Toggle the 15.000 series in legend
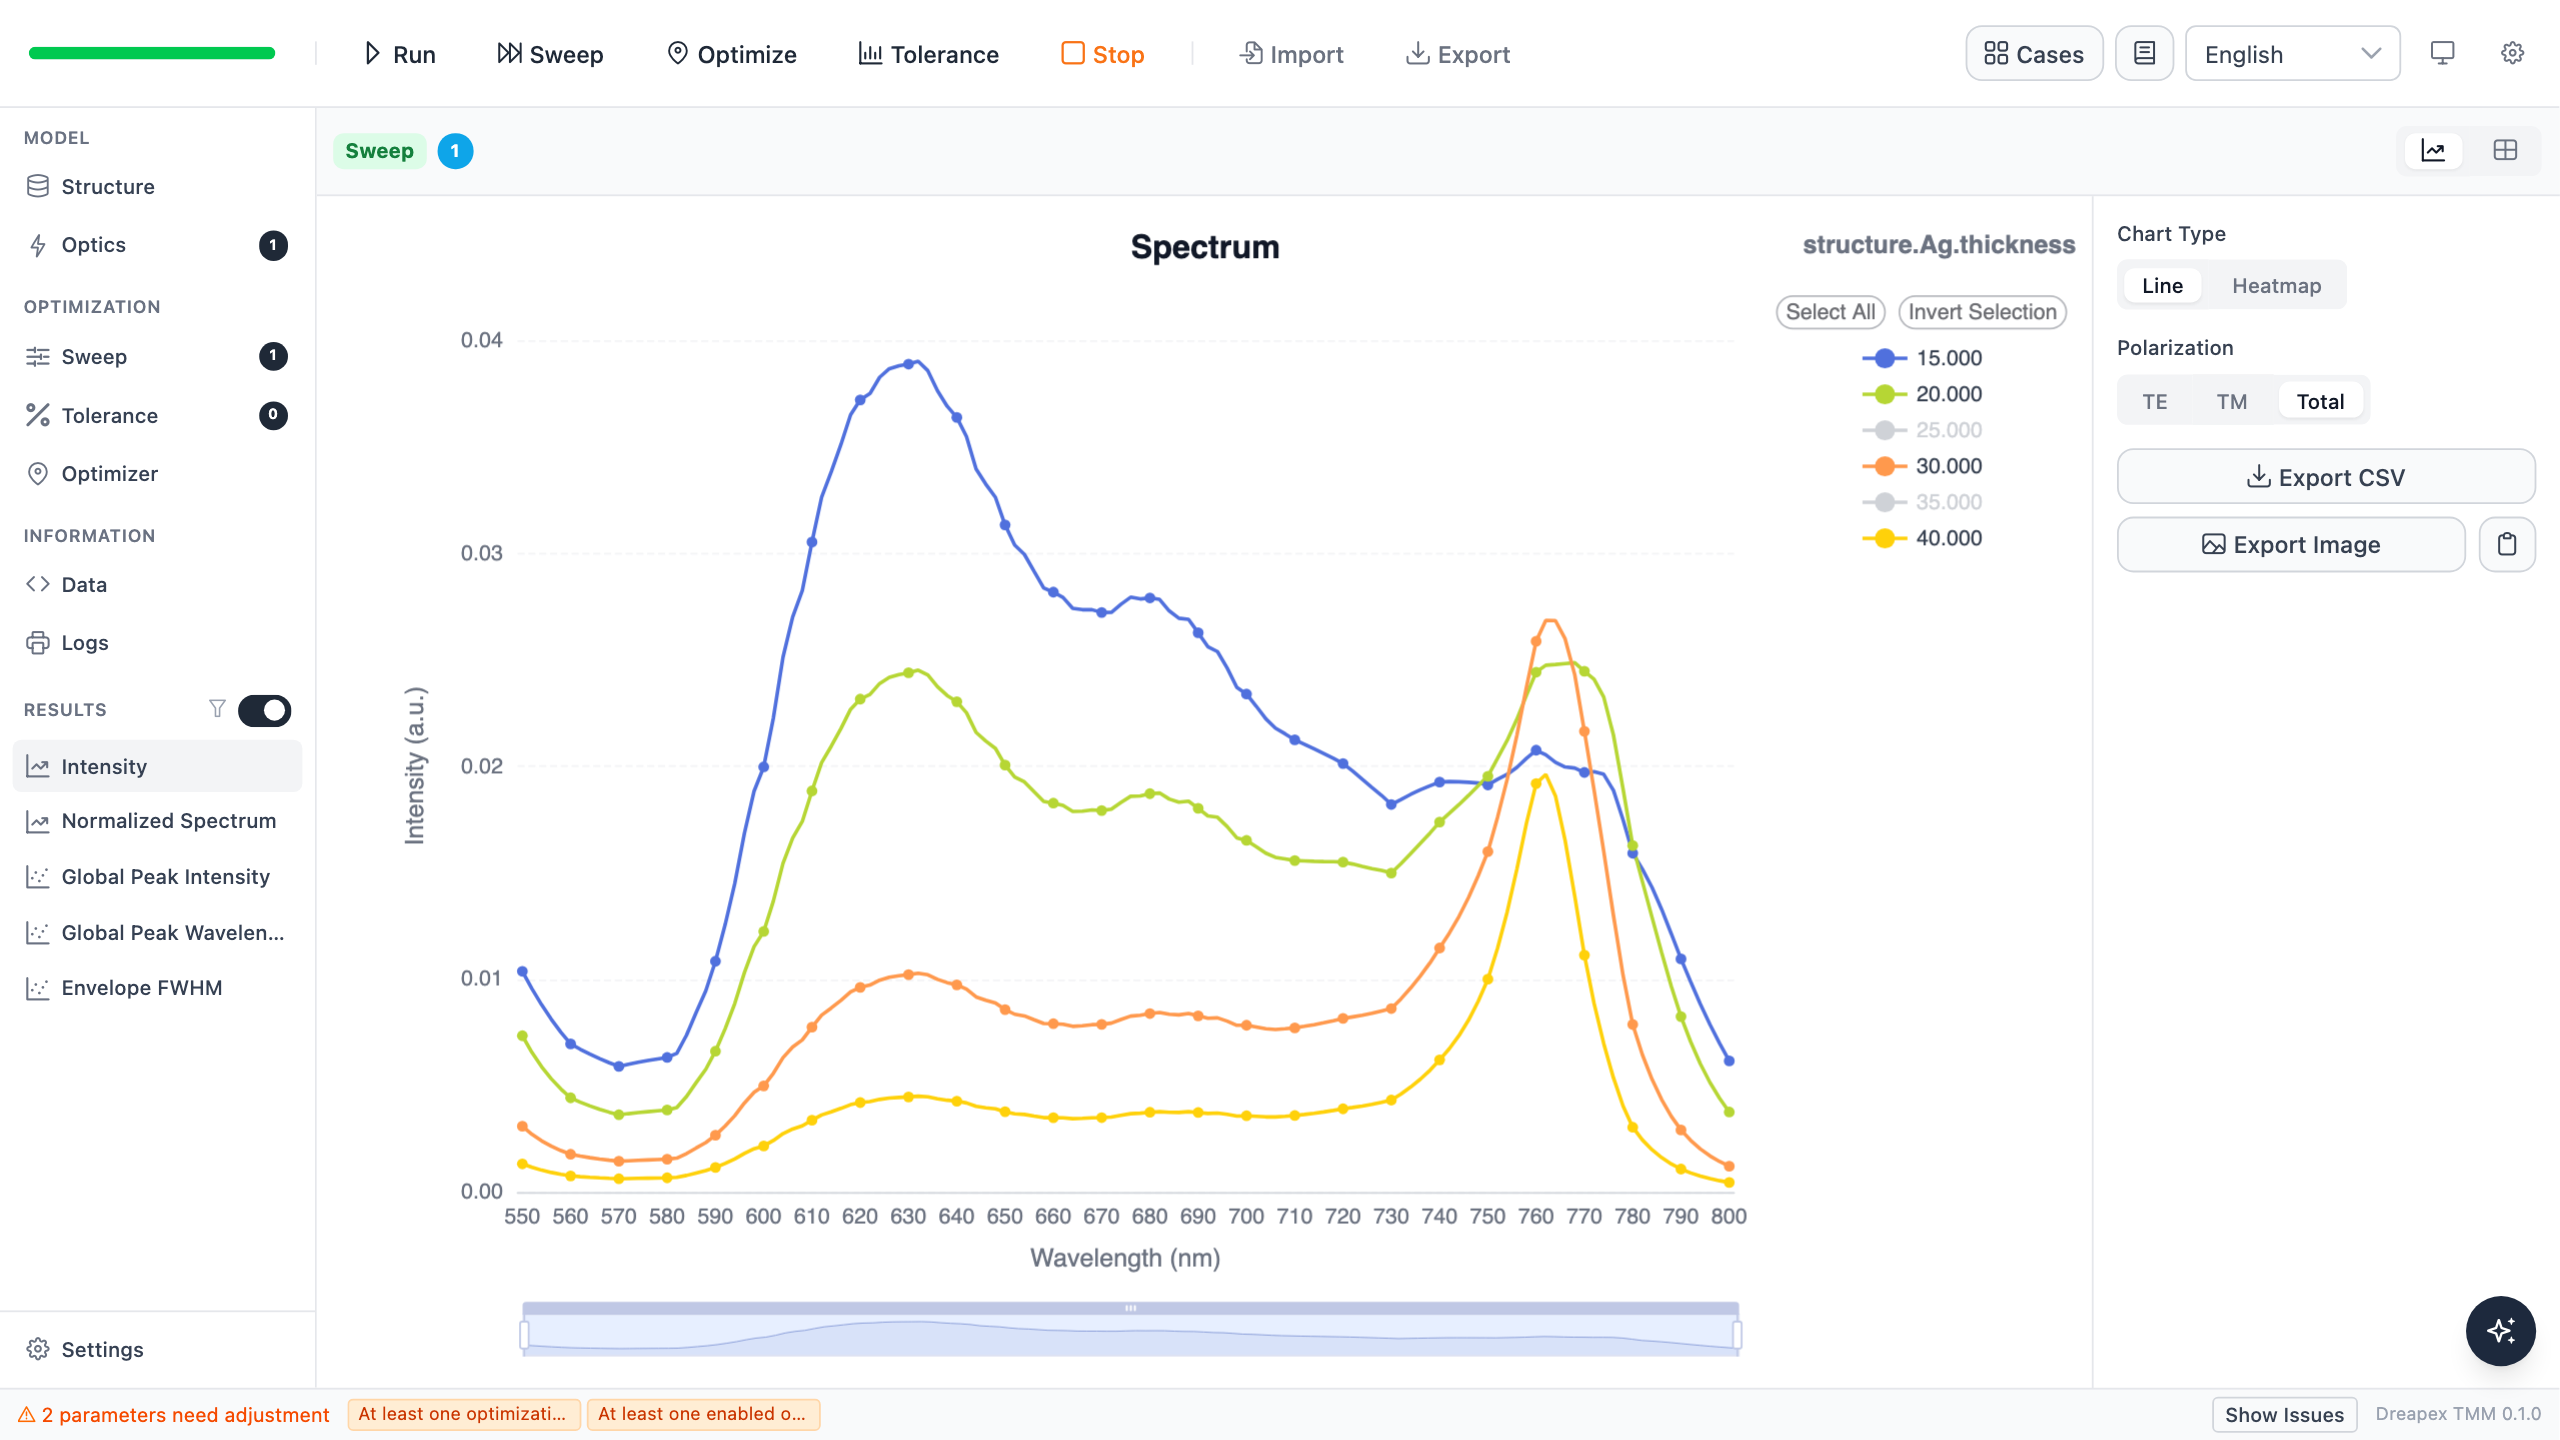This screenshot has height=1440, width=2560. 1922,358
